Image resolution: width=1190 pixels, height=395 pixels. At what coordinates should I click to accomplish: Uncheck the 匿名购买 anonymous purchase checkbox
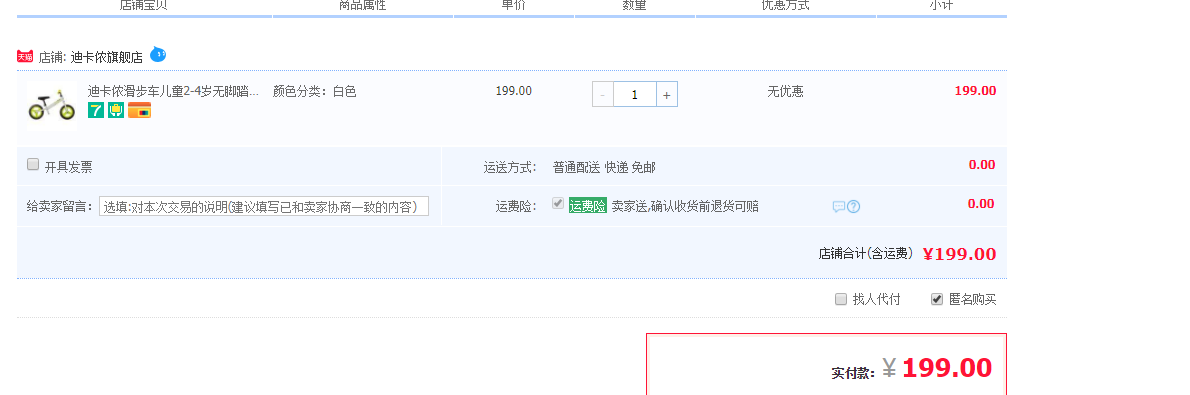coord(937,299)
